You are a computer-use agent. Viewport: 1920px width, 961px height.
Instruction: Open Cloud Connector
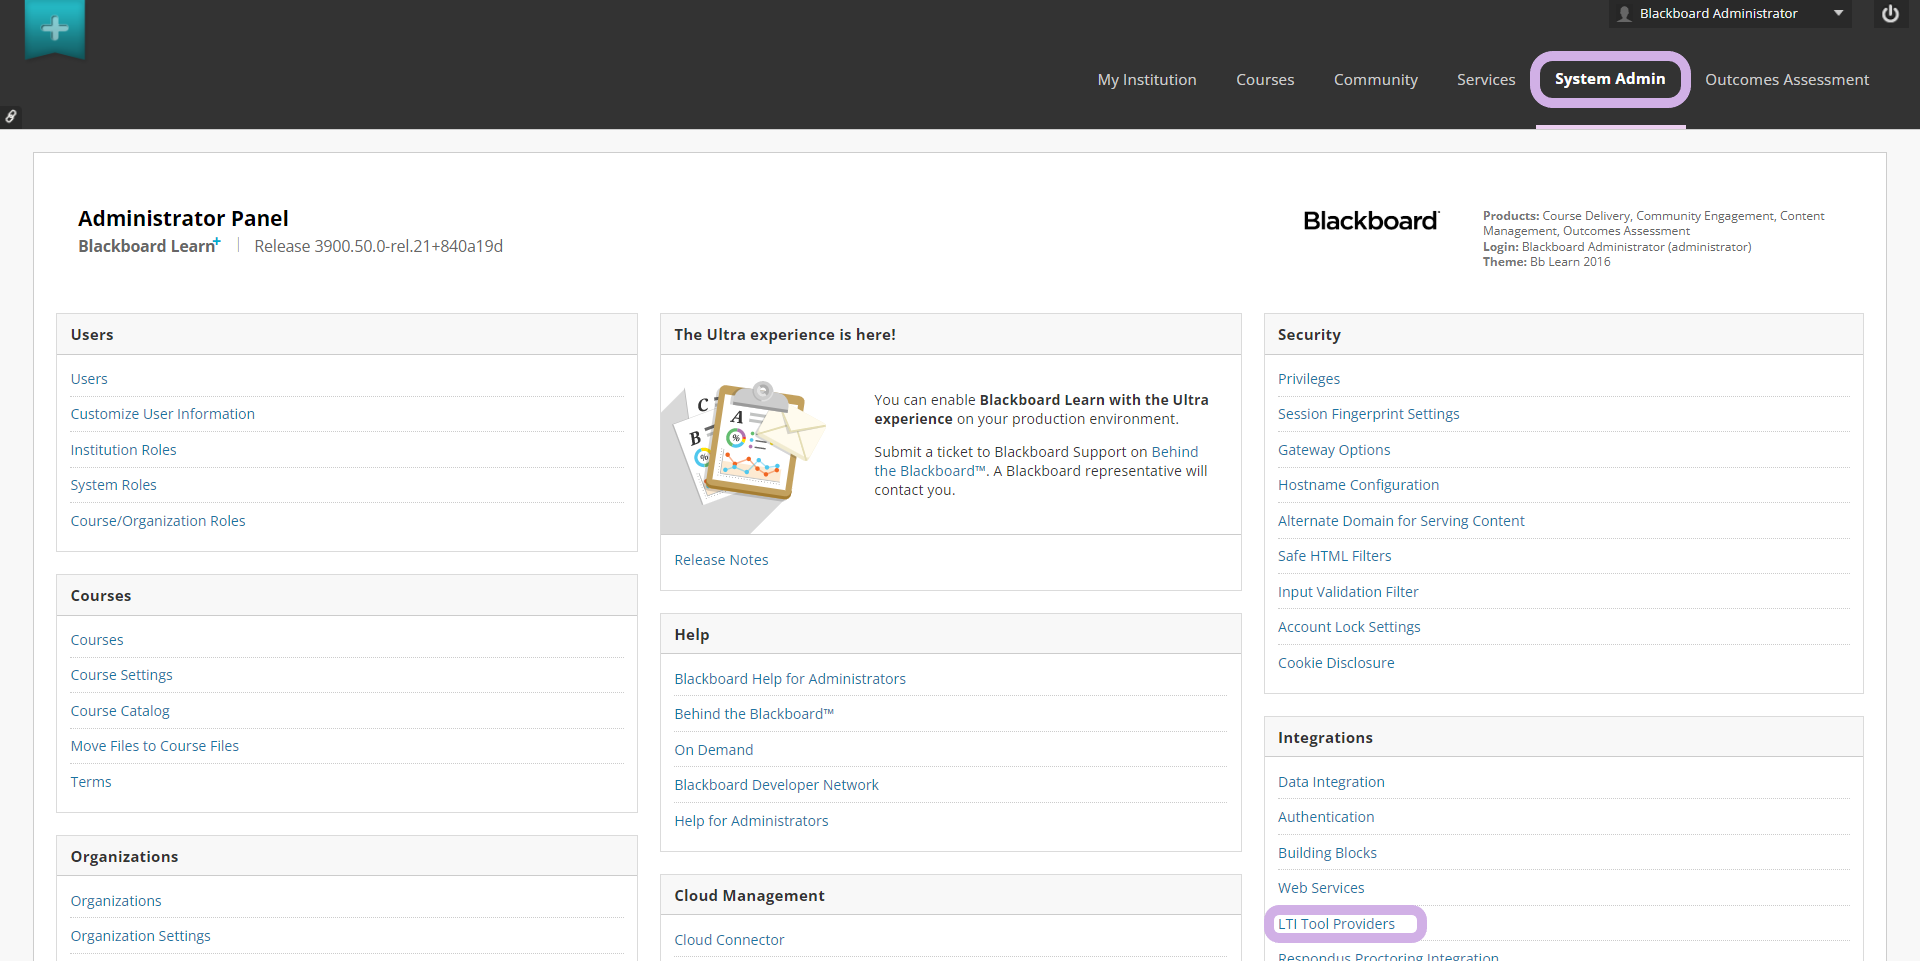click(x=730, y=940)
